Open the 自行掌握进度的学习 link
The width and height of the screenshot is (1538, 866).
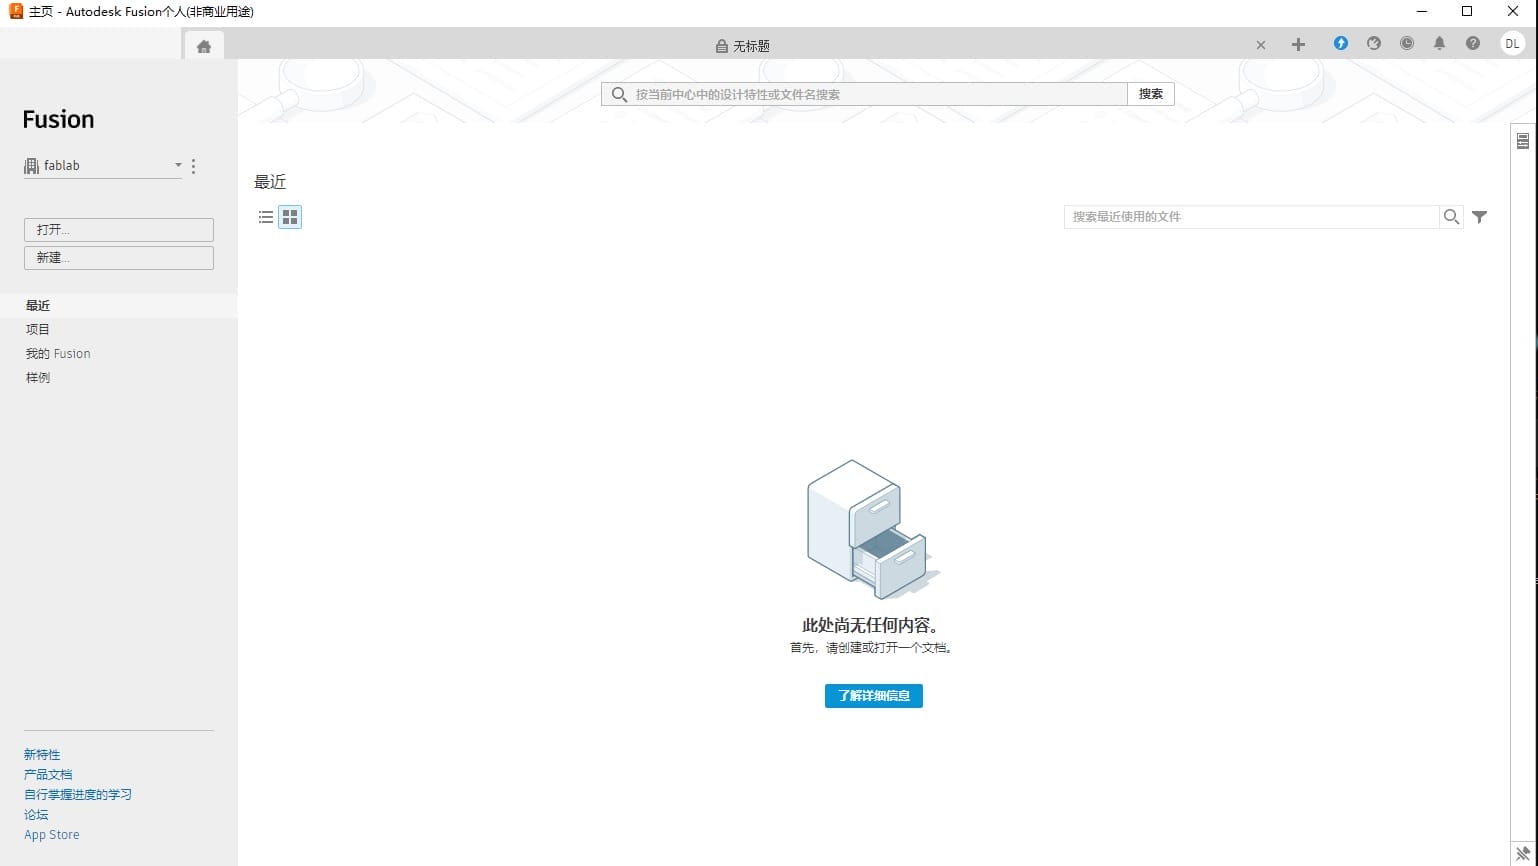(78, 795)
